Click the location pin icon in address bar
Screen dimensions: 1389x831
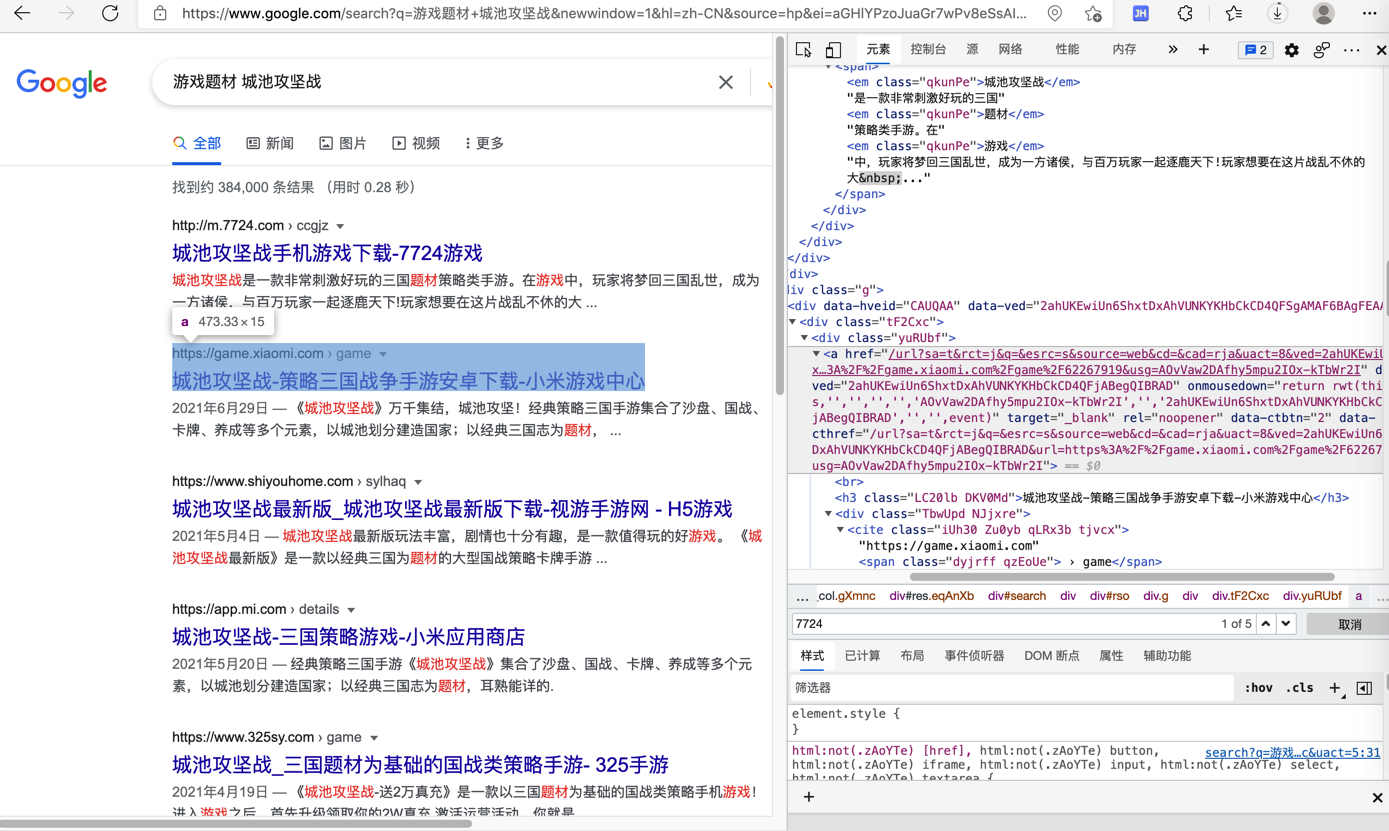click(1055, 14)
